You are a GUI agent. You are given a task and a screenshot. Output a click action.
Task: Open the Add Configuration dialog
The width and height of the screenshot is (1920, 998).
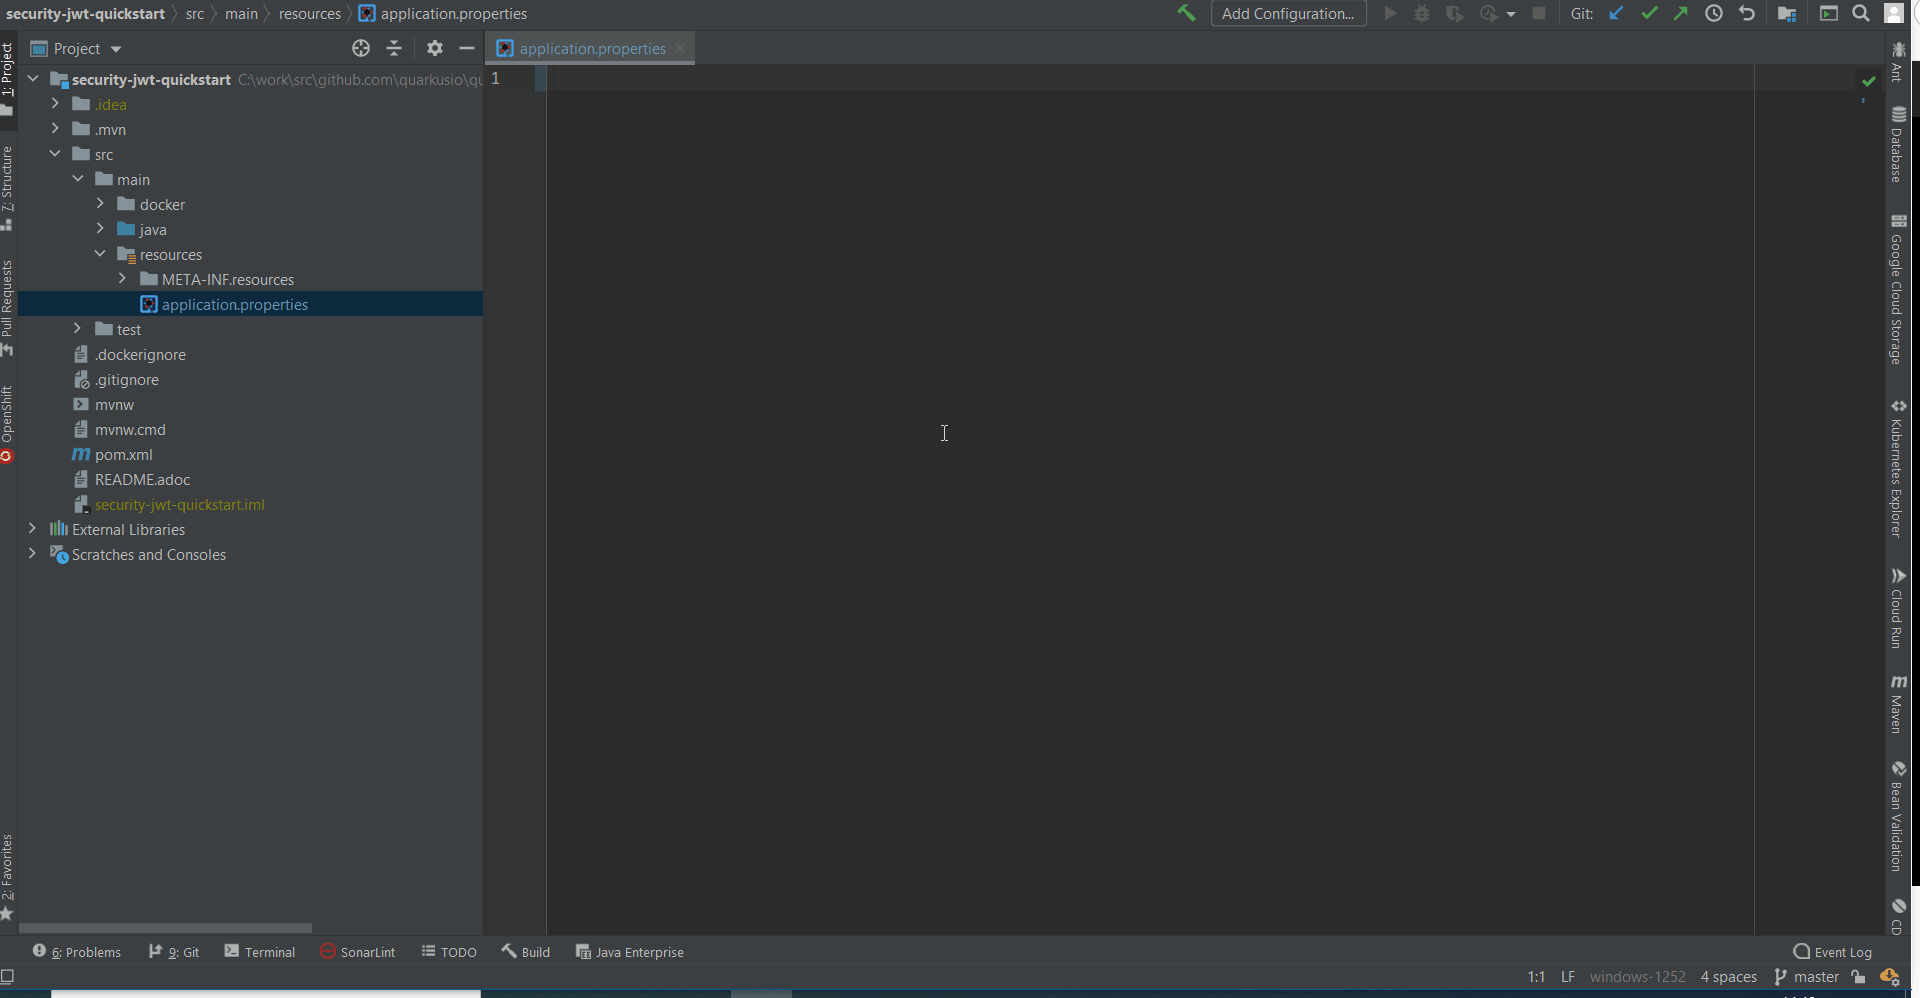1288,13
